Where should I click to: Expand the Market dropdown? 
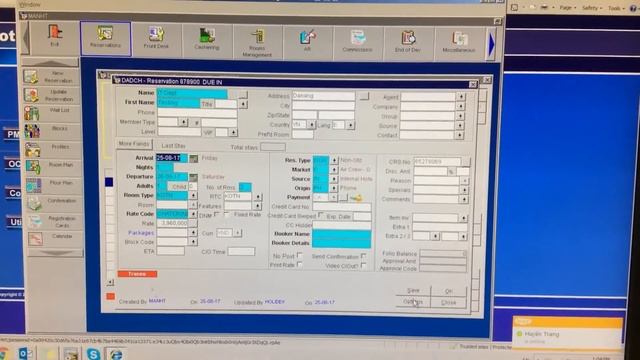click(x=334, y=169)
